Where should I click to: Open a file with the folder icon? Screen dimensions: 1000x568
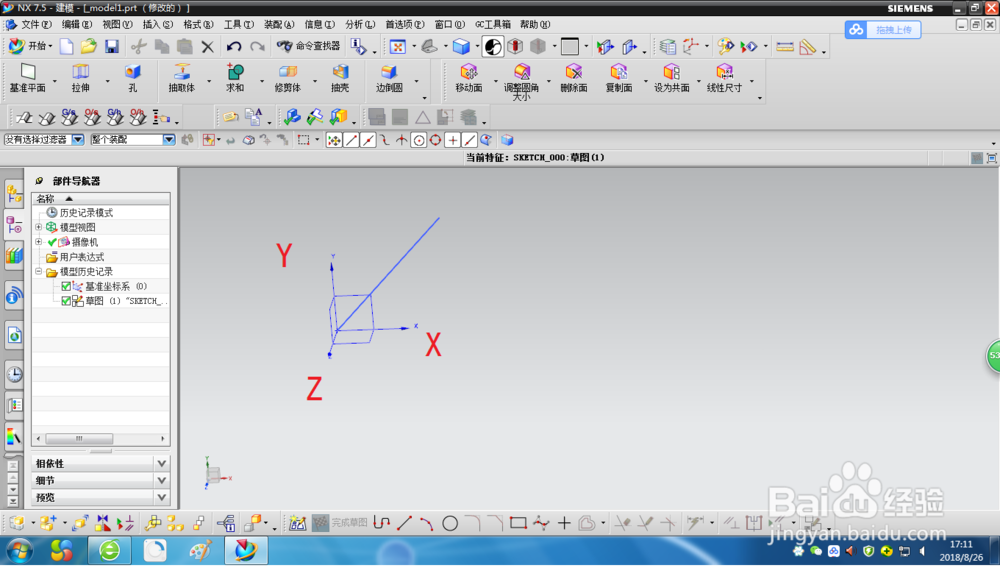[89, 47]
